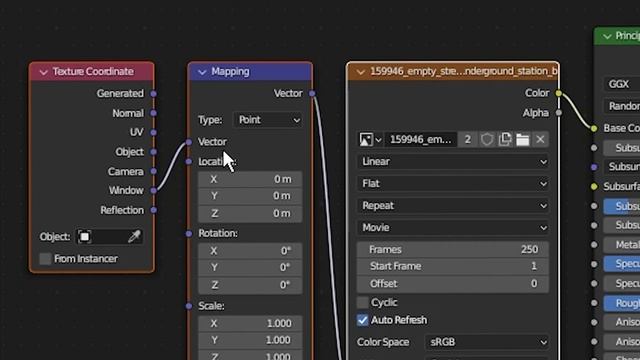This screenshot has height=360, width=640.
Task: Pick object with the eyedropper icon
Action: [134, 236]
